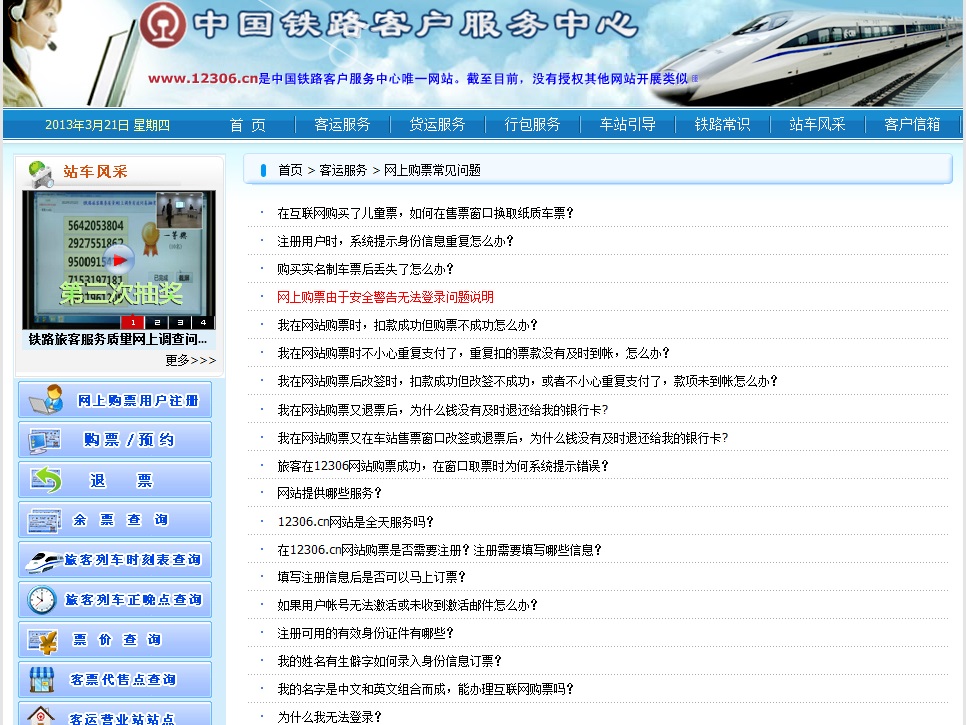Screen dimensions: 966x725
Task: Click the 退票 button label
Action: pyautogui.click(x=121, y=480)
